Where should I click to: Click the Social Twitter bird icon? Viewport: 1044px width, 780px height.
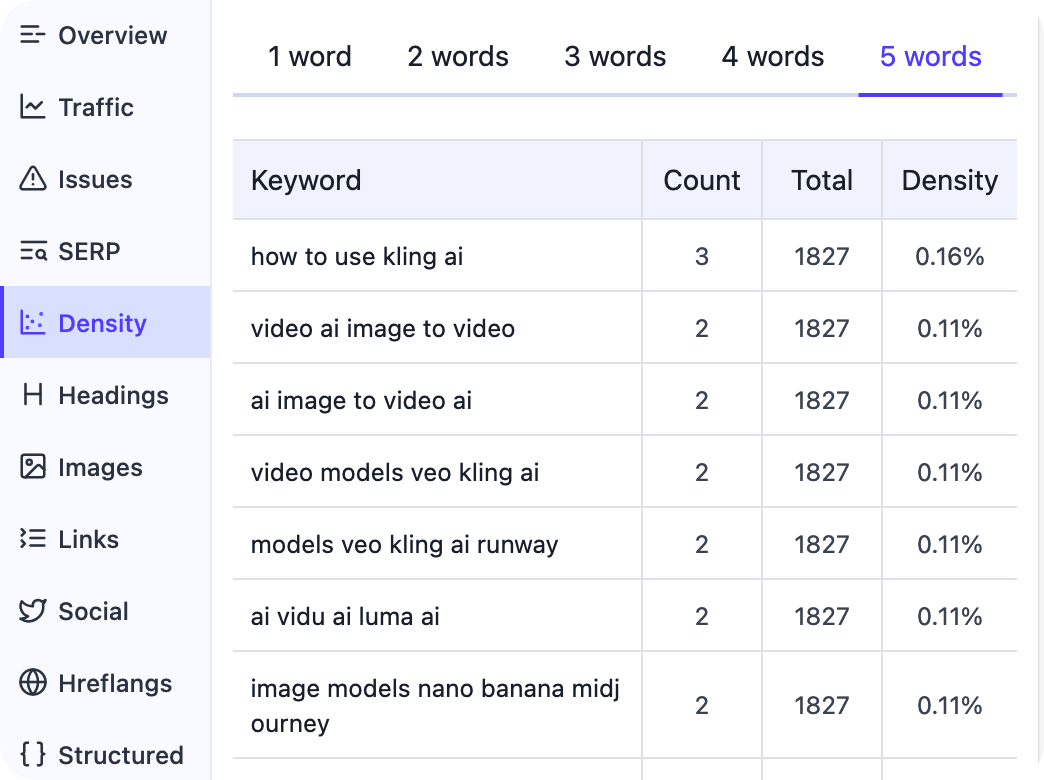[33, 612]
